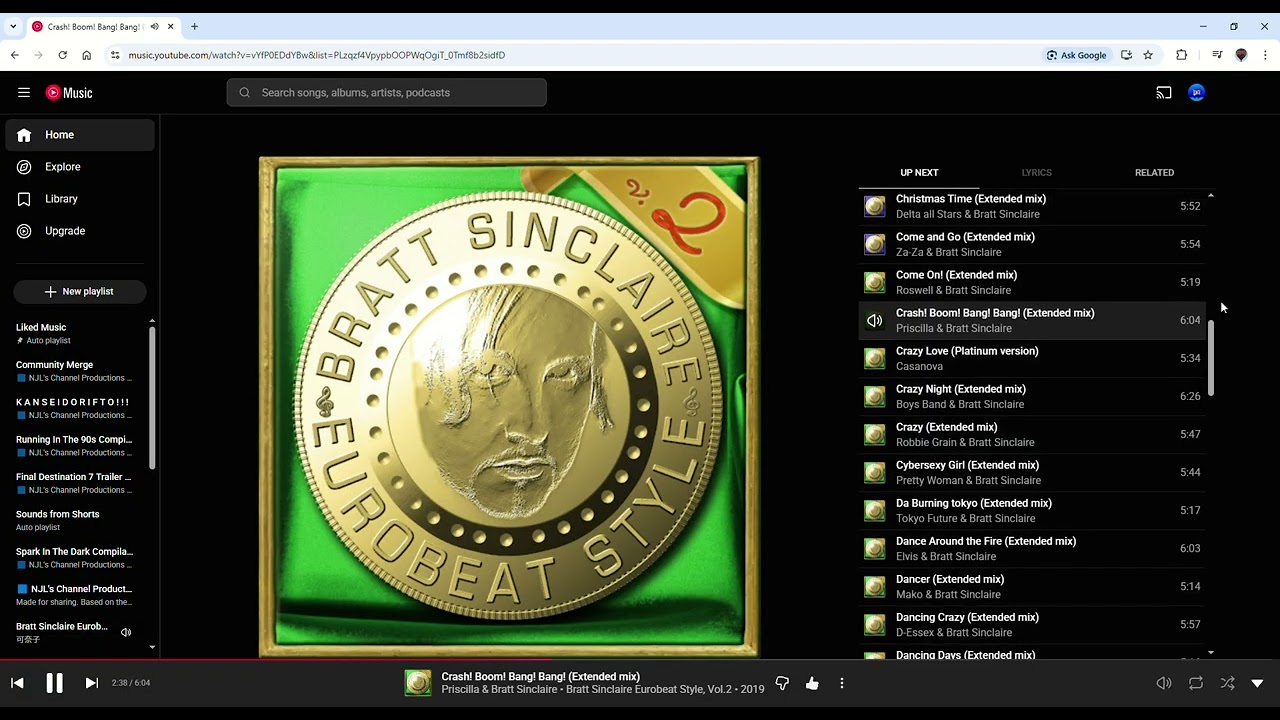Click the Bratt Sinclaire album artwork
This screenshot has width=1280, height=720.
tap(509, 407)
